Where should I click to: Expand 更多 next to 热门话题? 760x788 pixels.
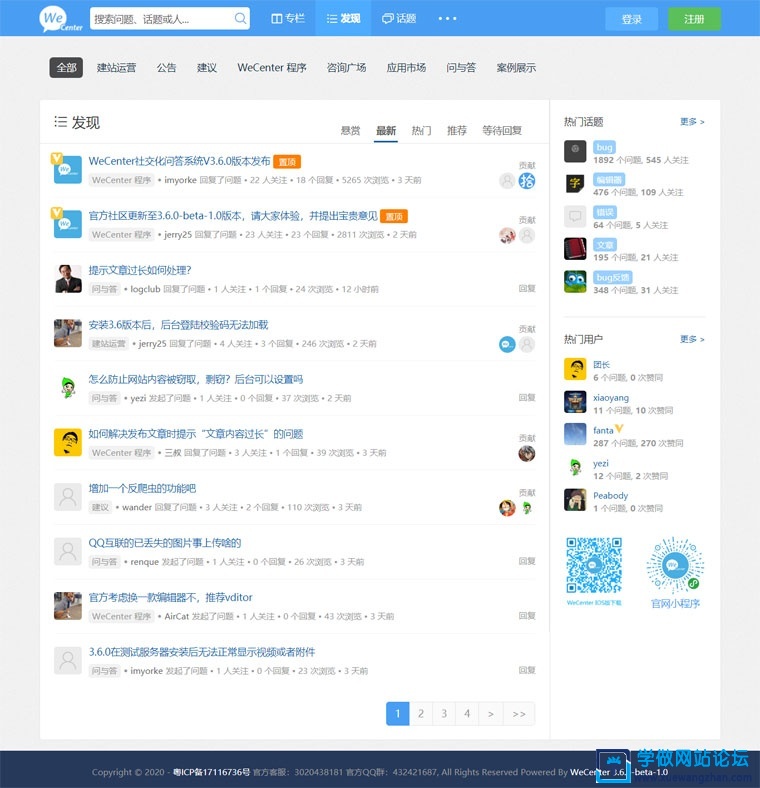[692, 122]
